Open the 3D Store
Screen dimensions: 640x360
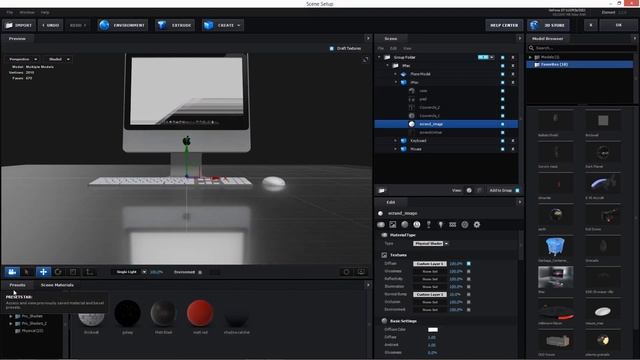click(x=548, y=25)
